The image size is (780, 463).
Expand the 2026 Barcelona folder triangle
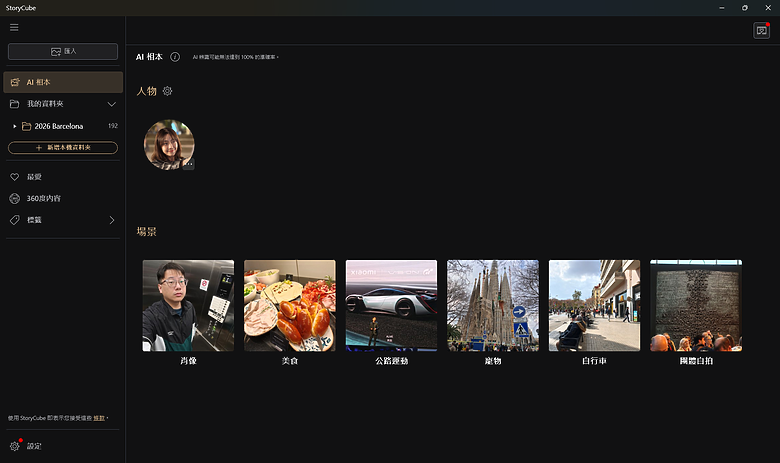[x=14, y=126]
